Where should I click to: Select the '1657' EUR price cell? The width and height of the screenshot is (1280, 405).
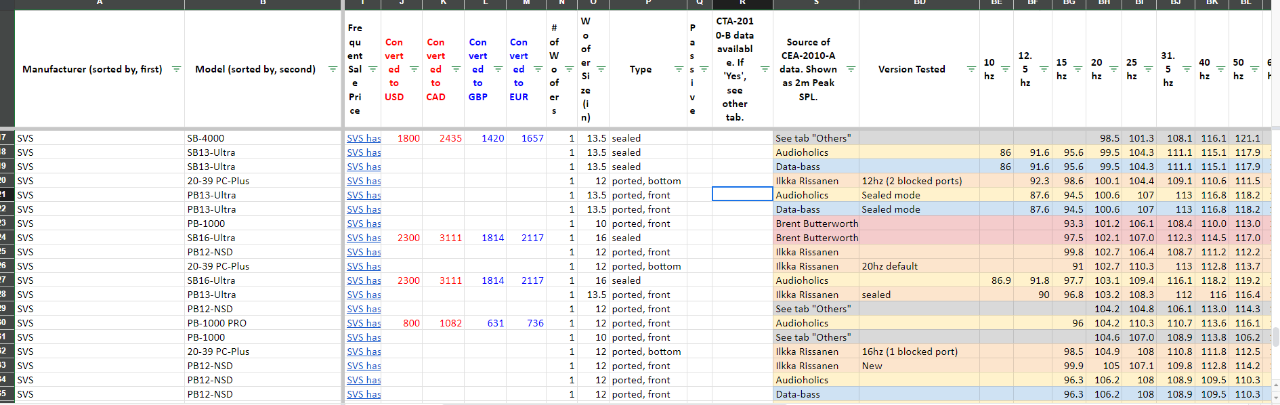point(526,137)
